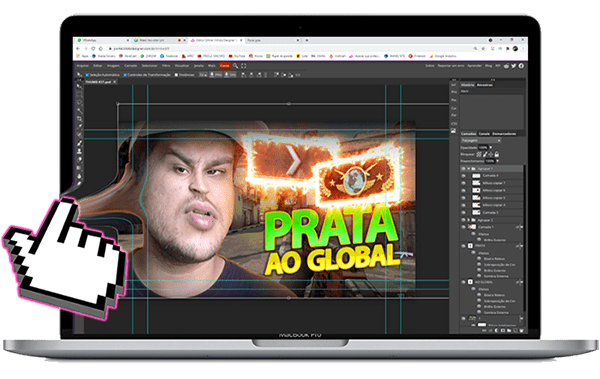
Task: Open the Camada menu
Action: click(x=130, y=65)
